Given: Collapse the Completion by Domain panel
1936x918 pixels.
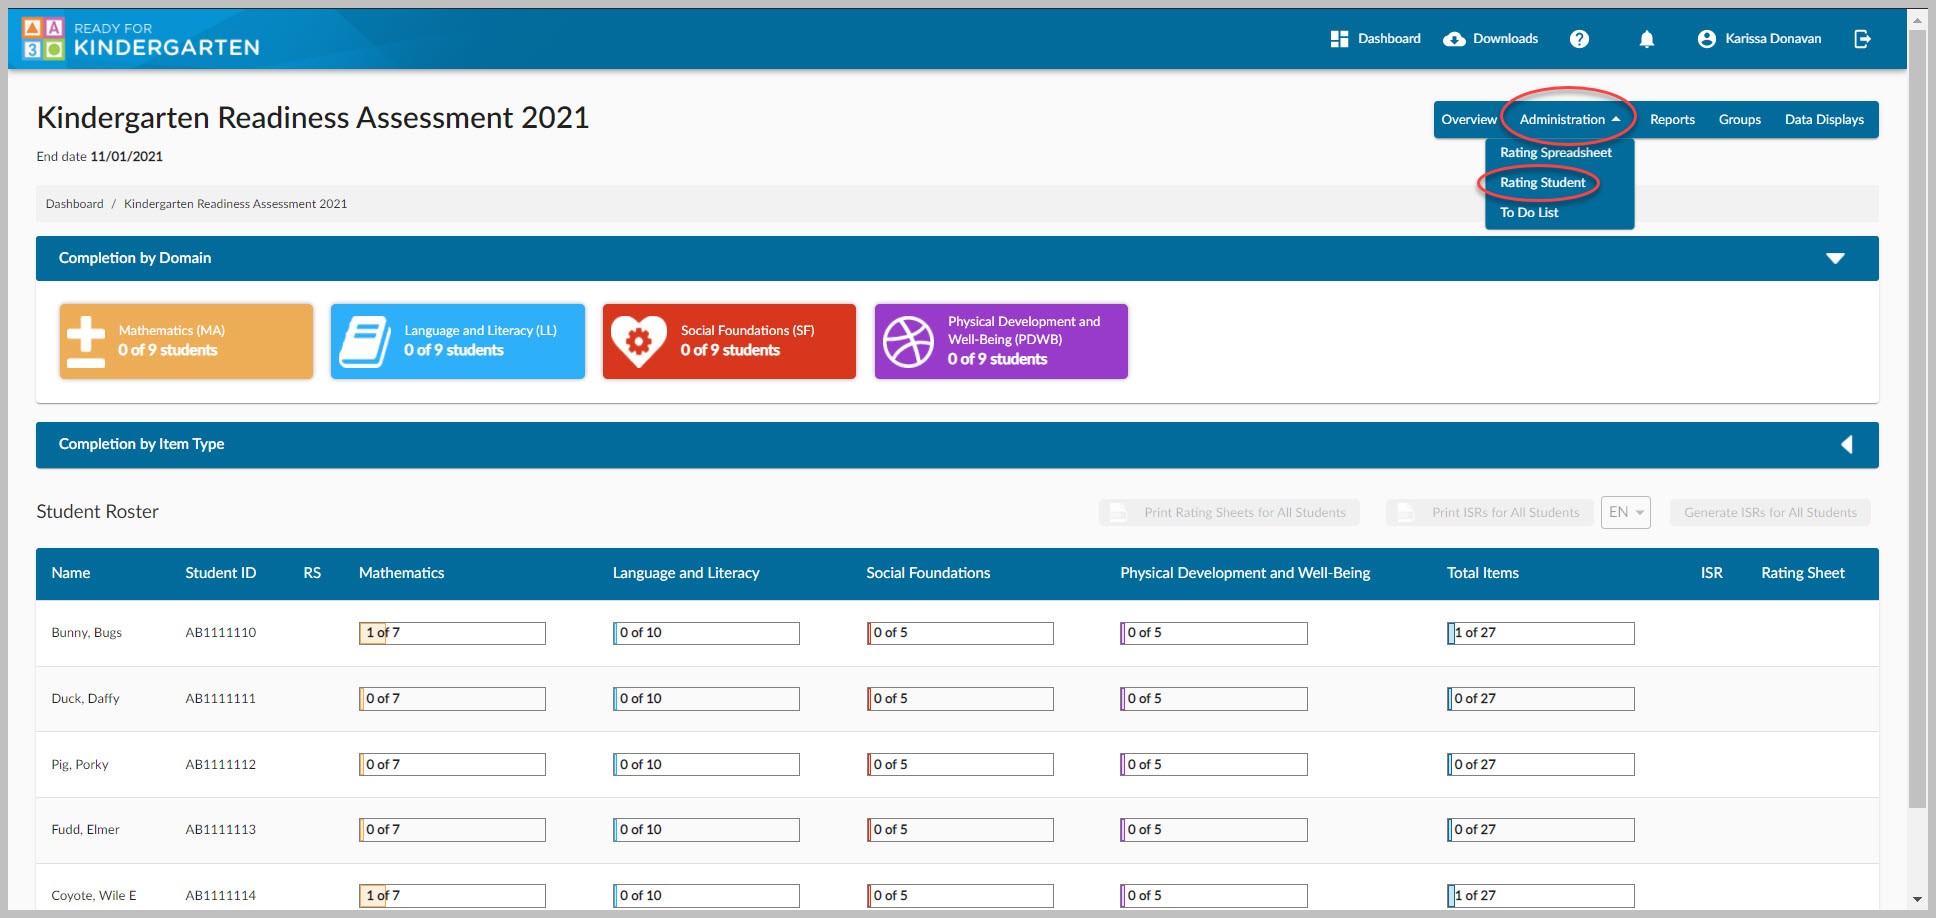Looking at the screenshot, I should point(1835,258).
